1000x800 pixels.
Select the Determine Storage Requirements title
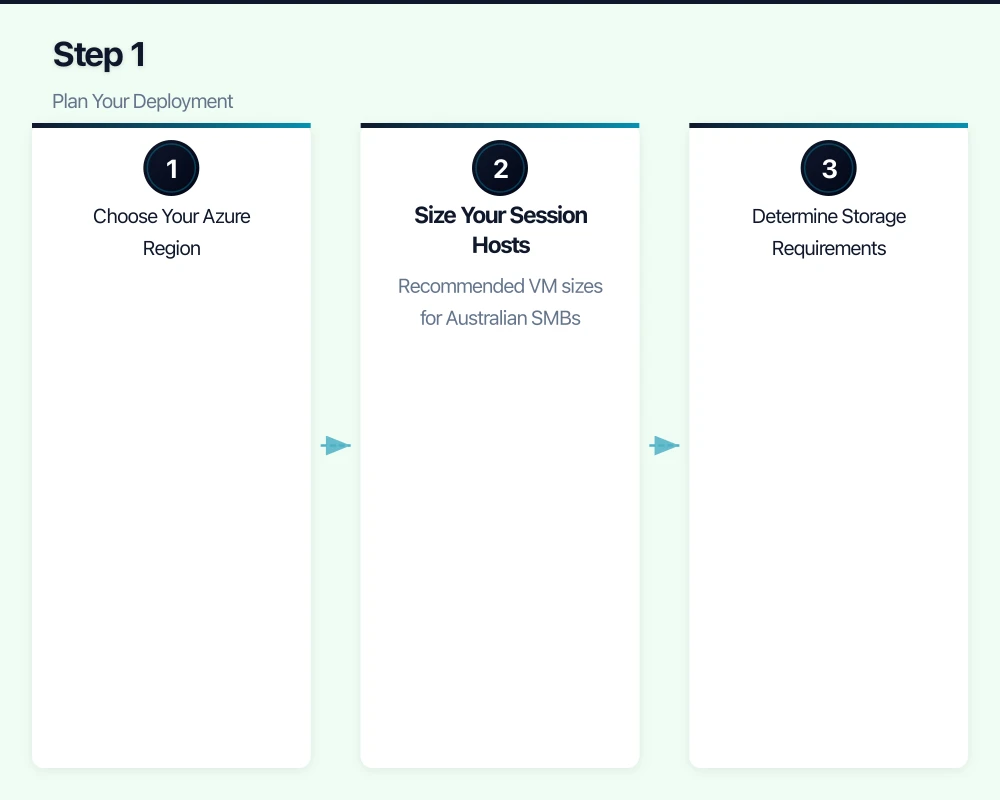(x=829, y=232)
